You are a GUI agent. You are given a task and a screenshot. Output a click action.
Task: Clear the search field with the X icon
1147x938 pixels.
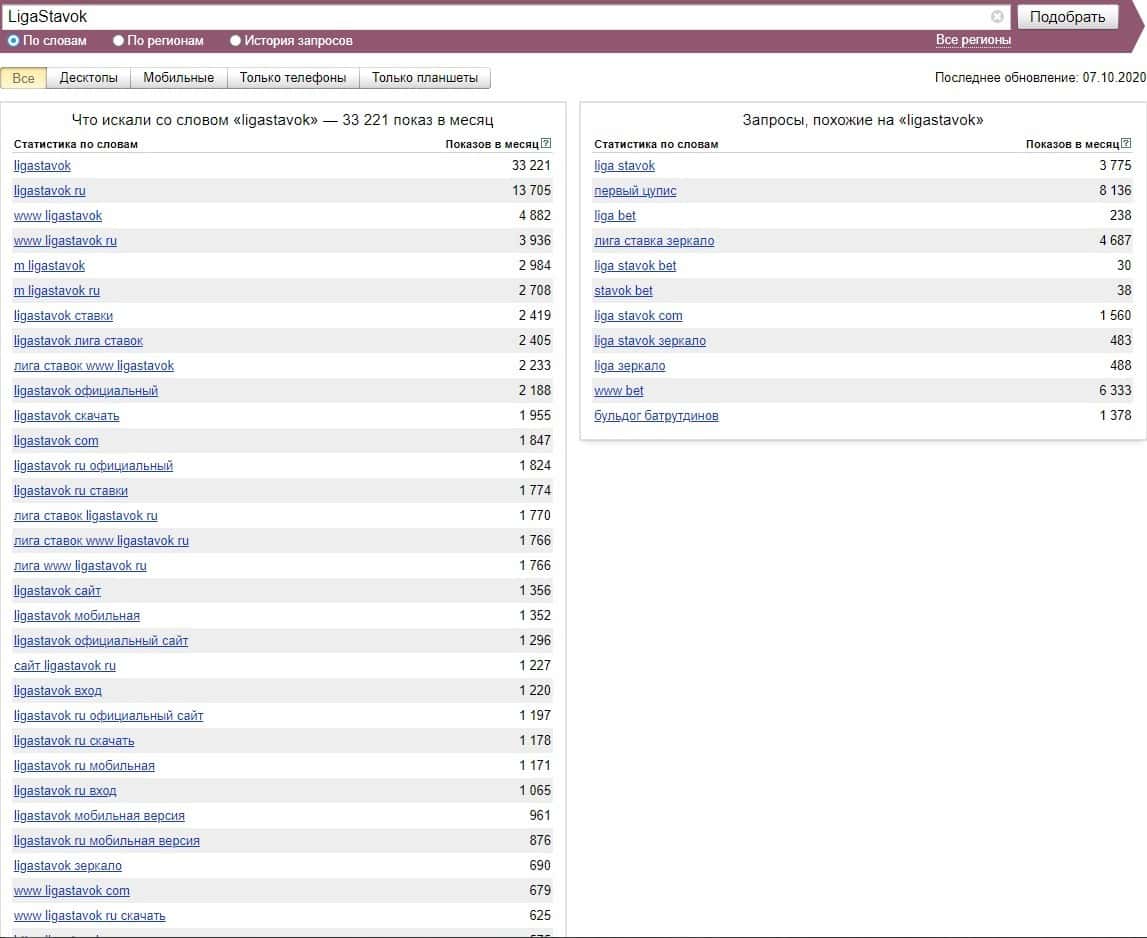point(997,17)
